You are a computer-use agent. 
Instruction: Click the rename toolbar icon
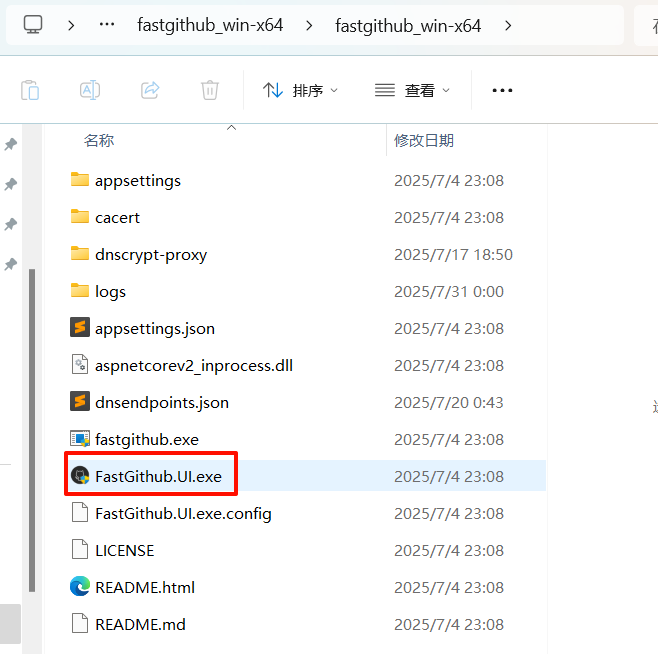[x=90, y=90]
